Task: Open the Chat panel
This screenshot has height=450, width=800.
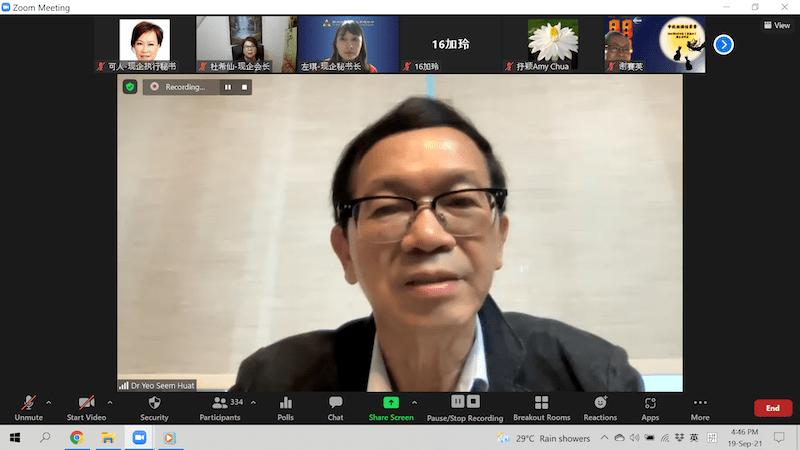Action: 335,407
